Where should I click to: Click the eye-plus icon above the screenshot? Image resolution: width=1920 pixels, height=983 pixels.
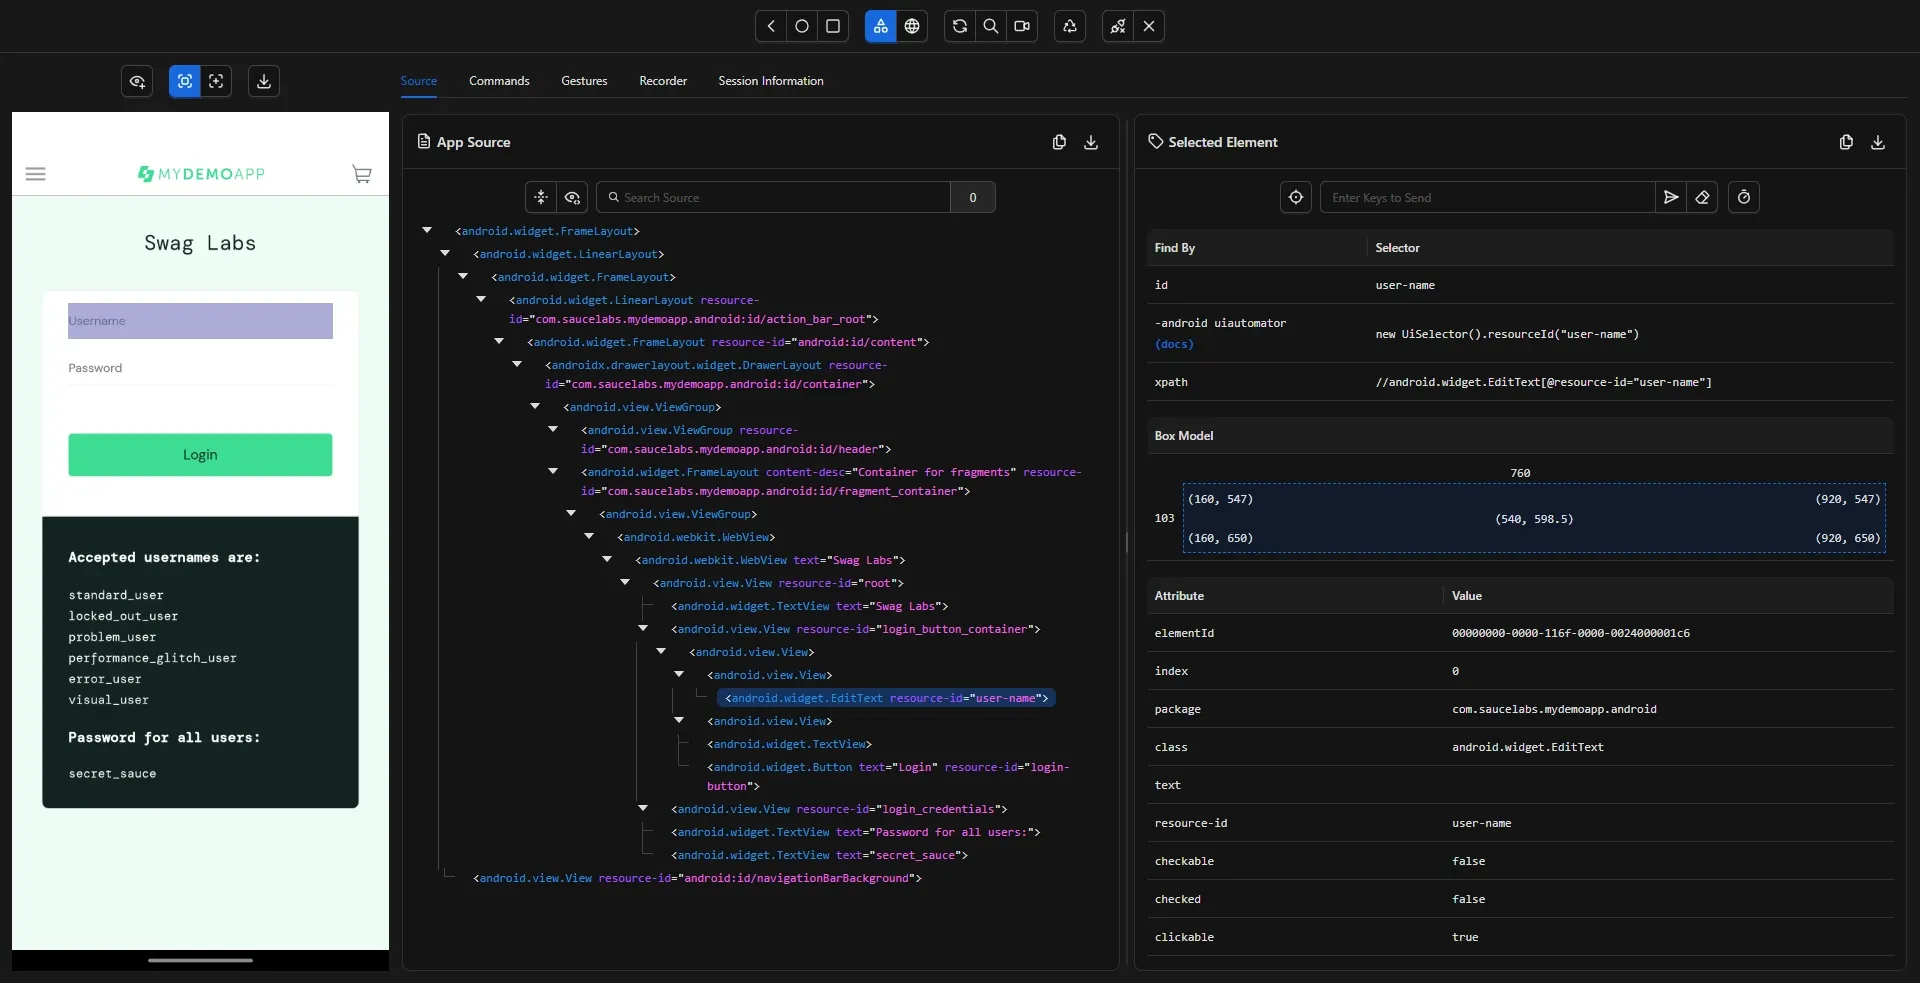point(137,81)
